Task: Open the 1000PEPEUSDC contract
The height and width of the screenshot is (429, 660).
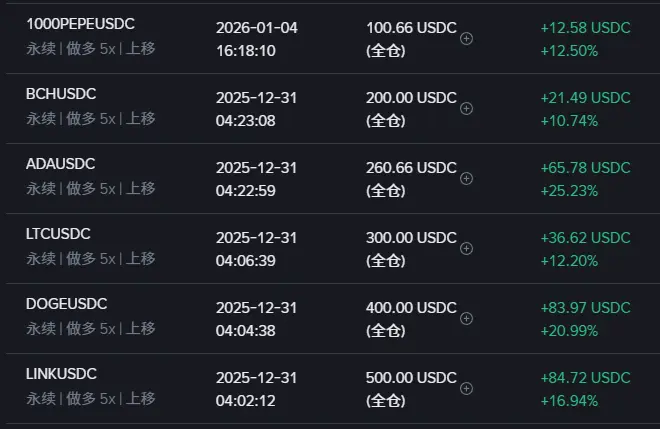Action: [80, 24]
